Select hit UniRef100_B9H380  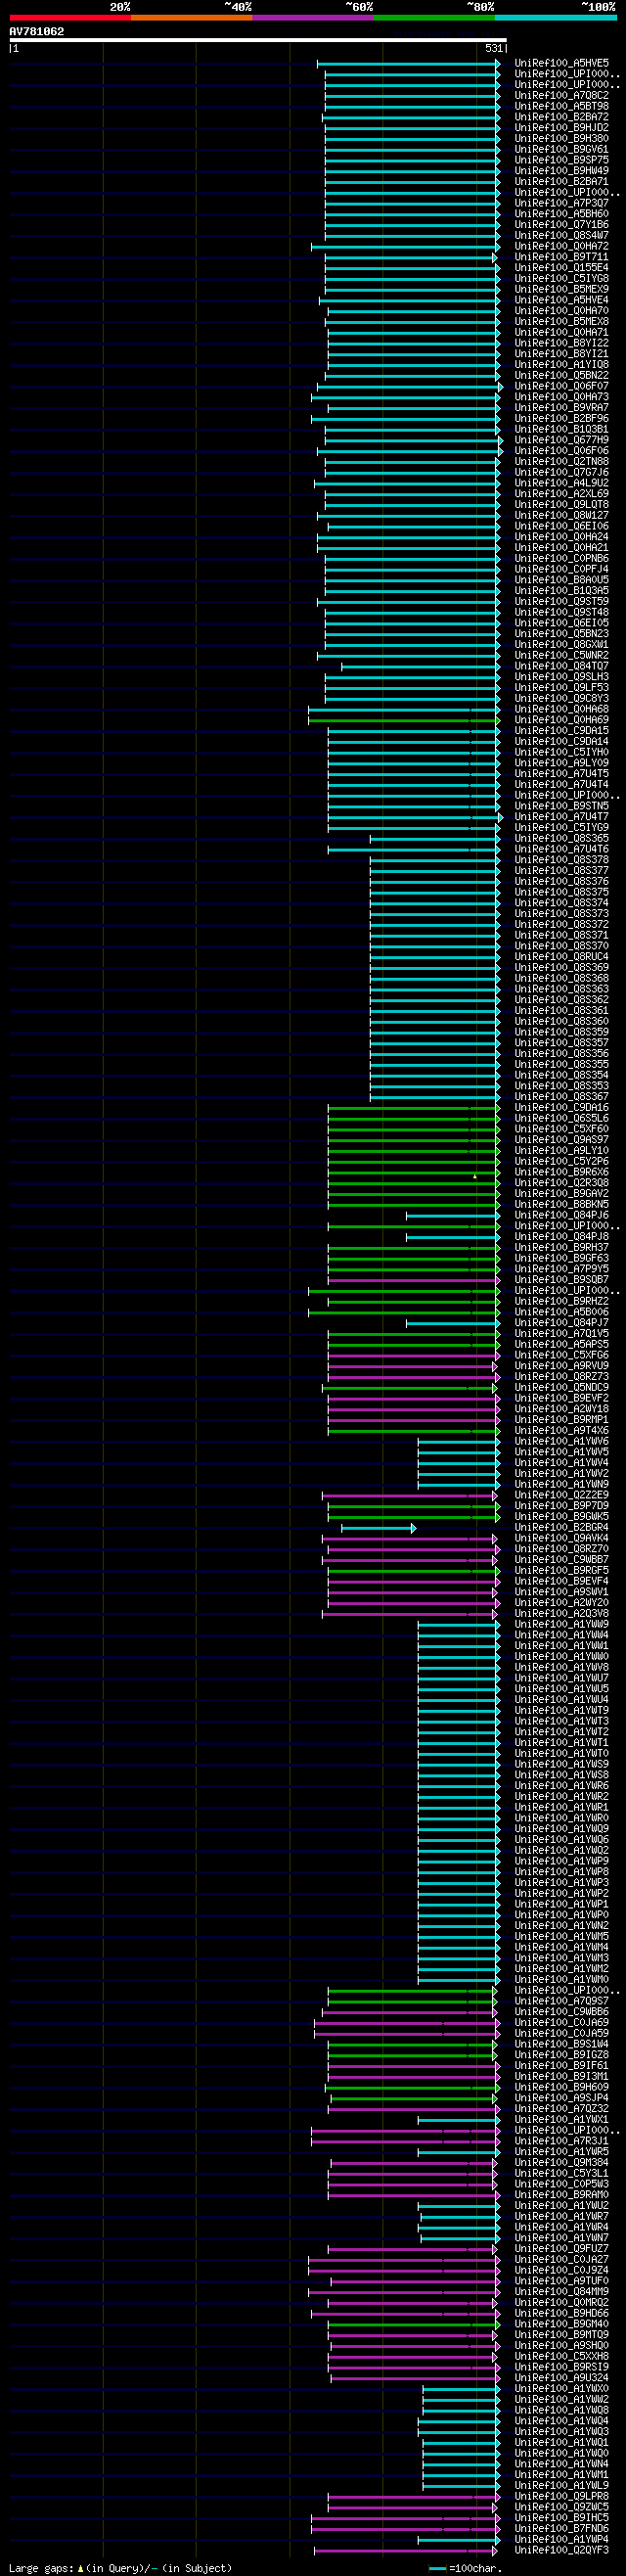(x=561, y=139)
